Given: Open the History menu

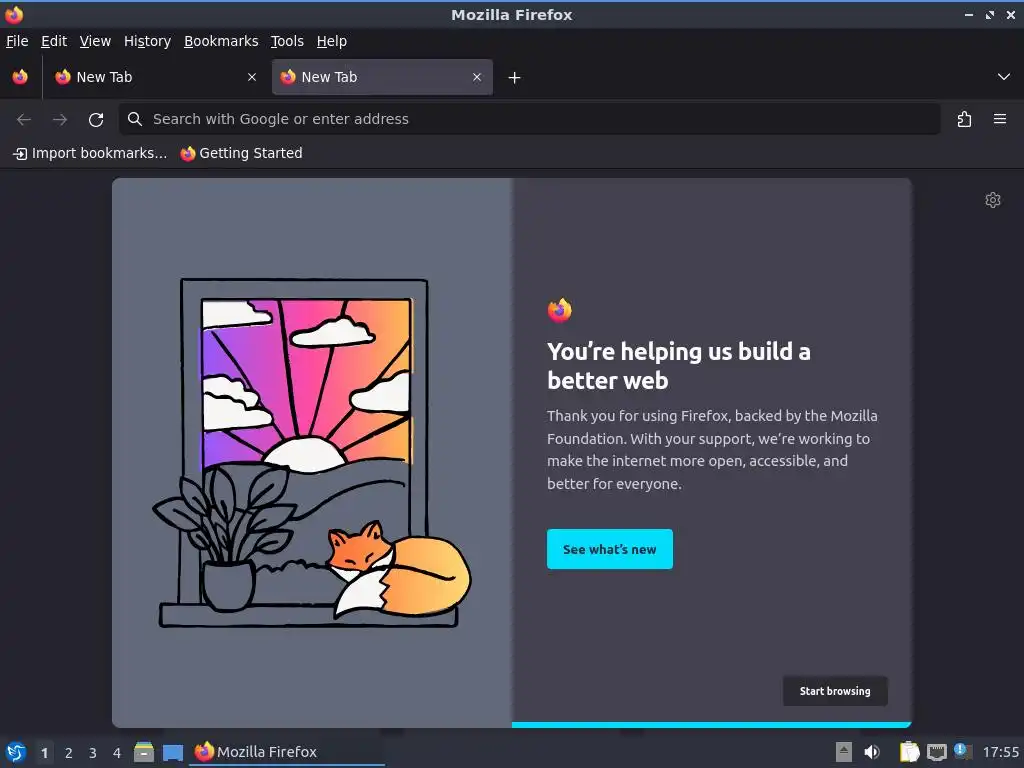Looking at the screenshot, I should [x=147, y=41].
